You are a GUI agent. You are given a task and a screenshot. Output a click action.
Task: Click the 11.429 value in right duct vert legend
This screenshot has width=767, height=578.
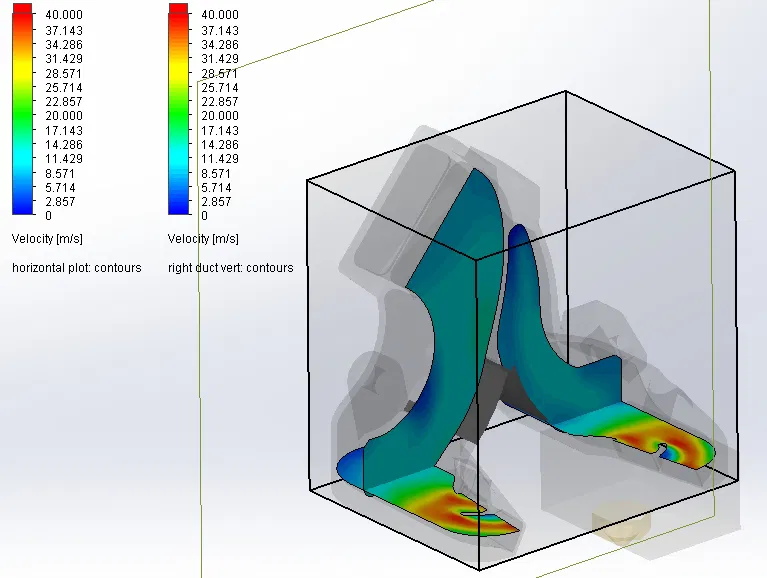220,159
